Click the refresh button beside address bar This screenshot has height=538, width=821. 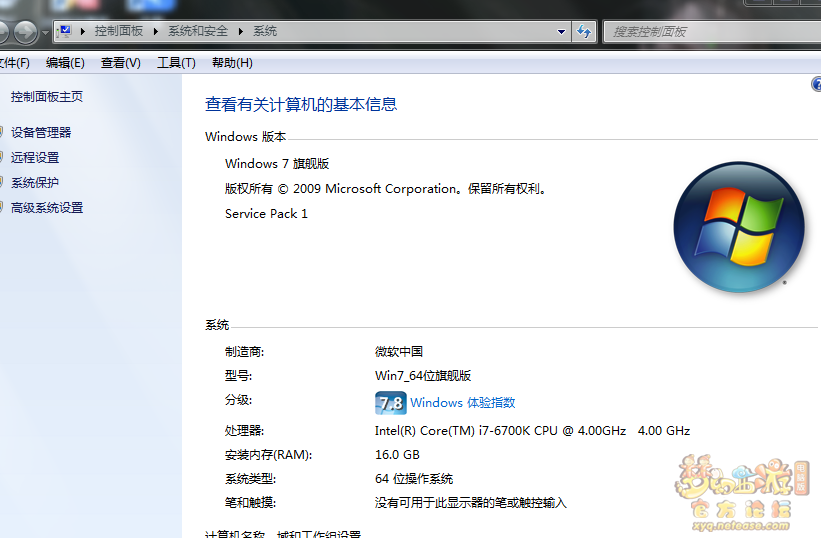pyautogui.click(x=584, y=31)
